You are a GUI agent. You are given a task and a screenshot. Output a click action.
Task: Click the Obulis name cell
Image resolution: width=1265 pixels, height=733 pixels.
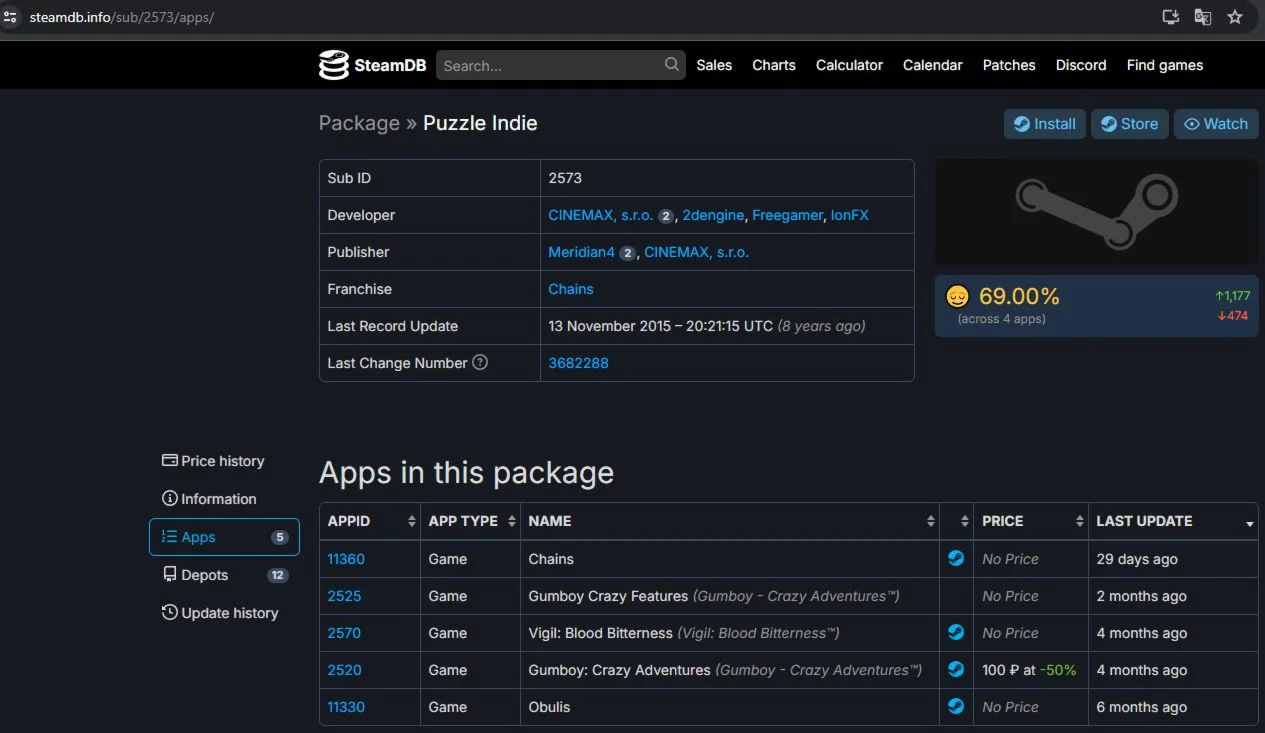pos(730,707)
